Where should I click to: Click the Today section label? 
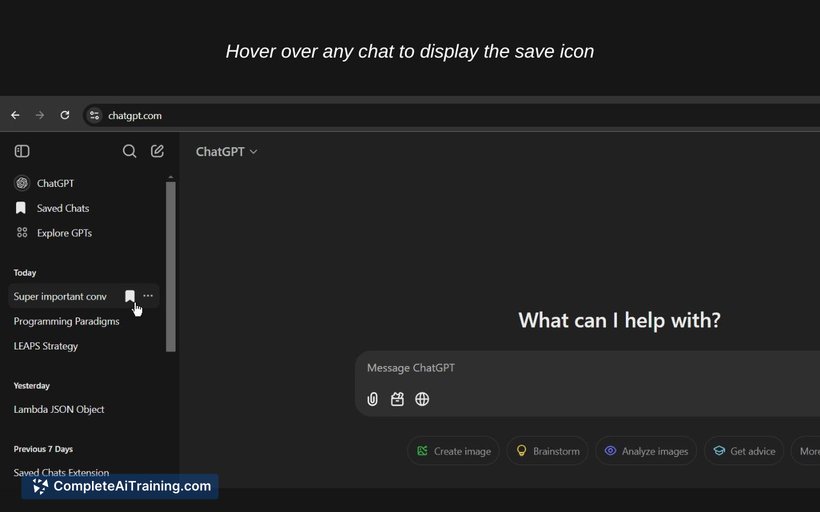25,272
